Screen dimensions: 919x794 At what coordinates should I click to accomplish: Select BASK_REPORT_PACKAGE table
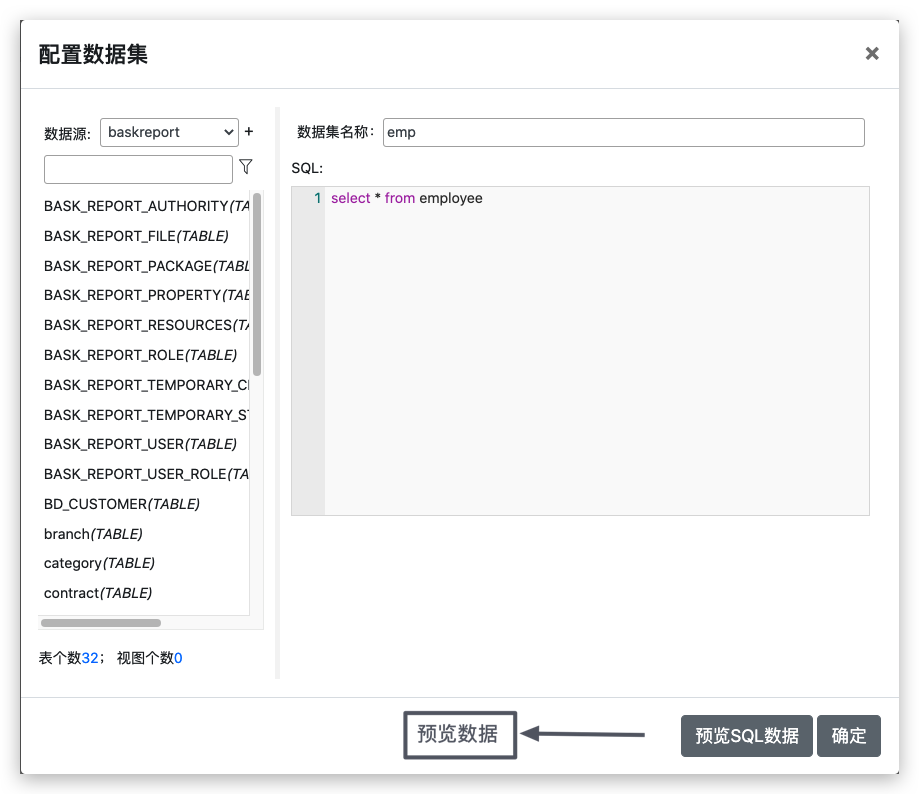tap(147, 266)
